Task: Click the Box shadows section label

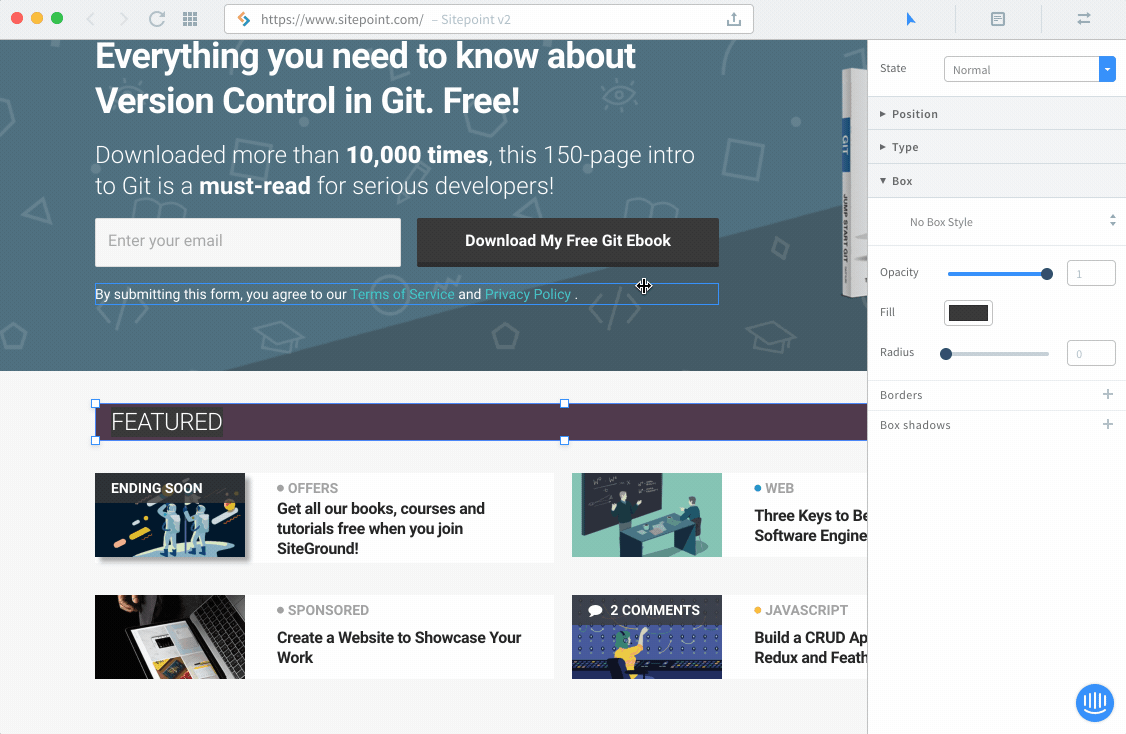Action: pos(915,424)
